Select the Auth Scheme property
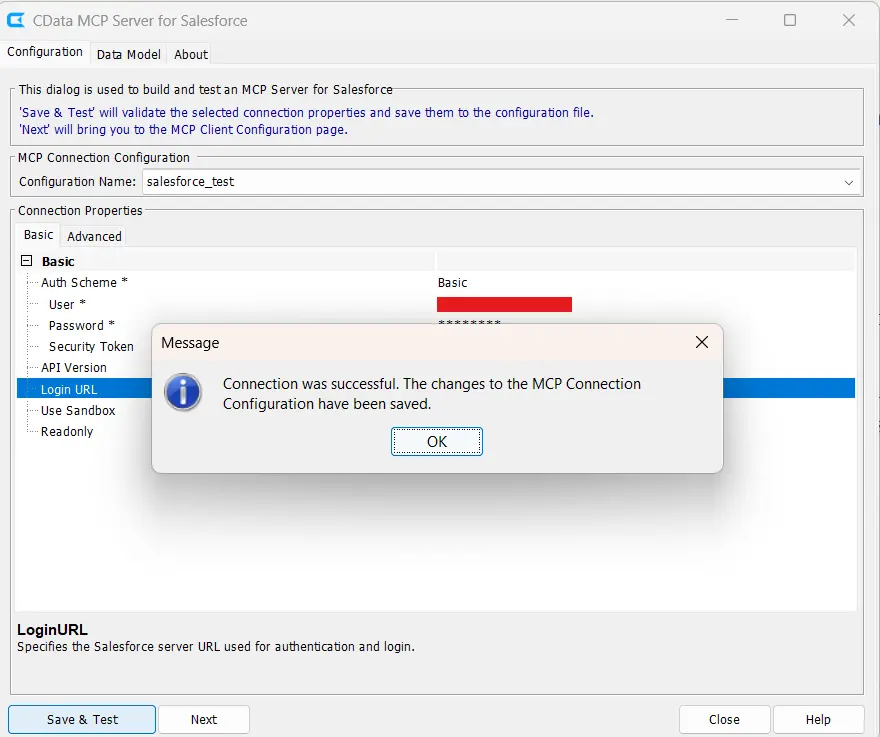The width and height of the screenshot is (880, 737). coord(87,282)
